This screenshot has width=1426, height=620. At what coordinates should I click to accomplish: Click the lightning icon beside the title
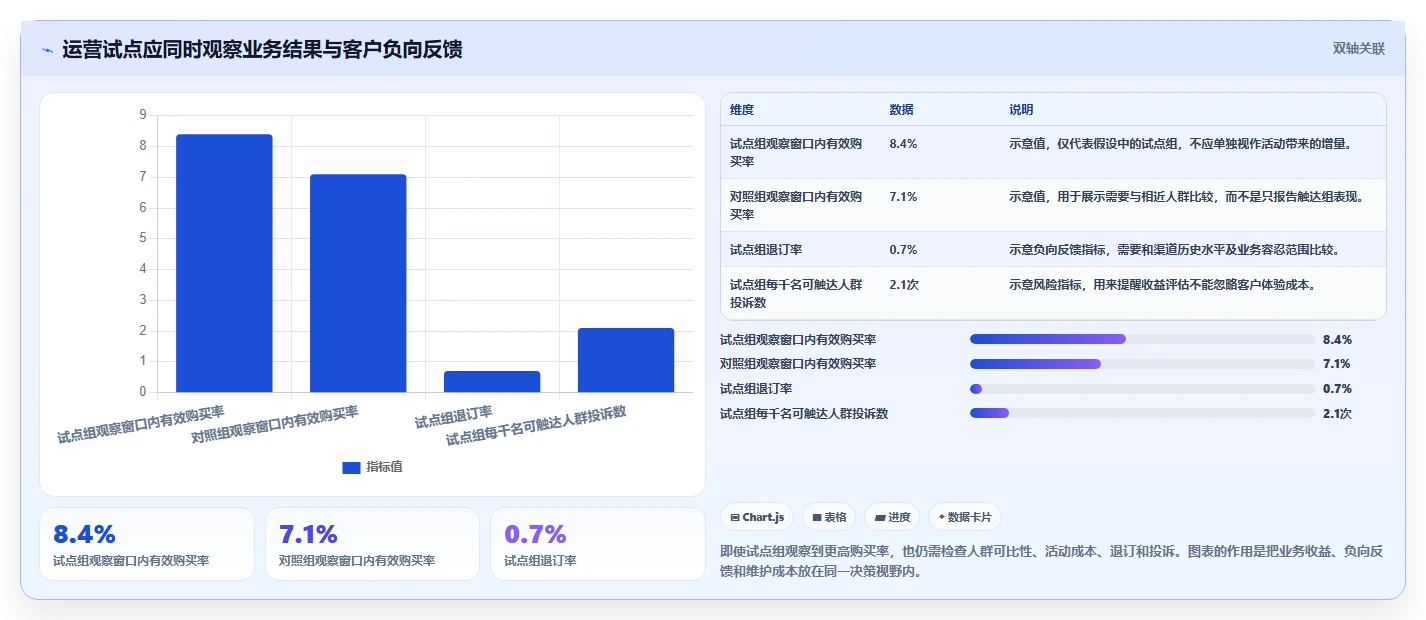tap(47, 50)
